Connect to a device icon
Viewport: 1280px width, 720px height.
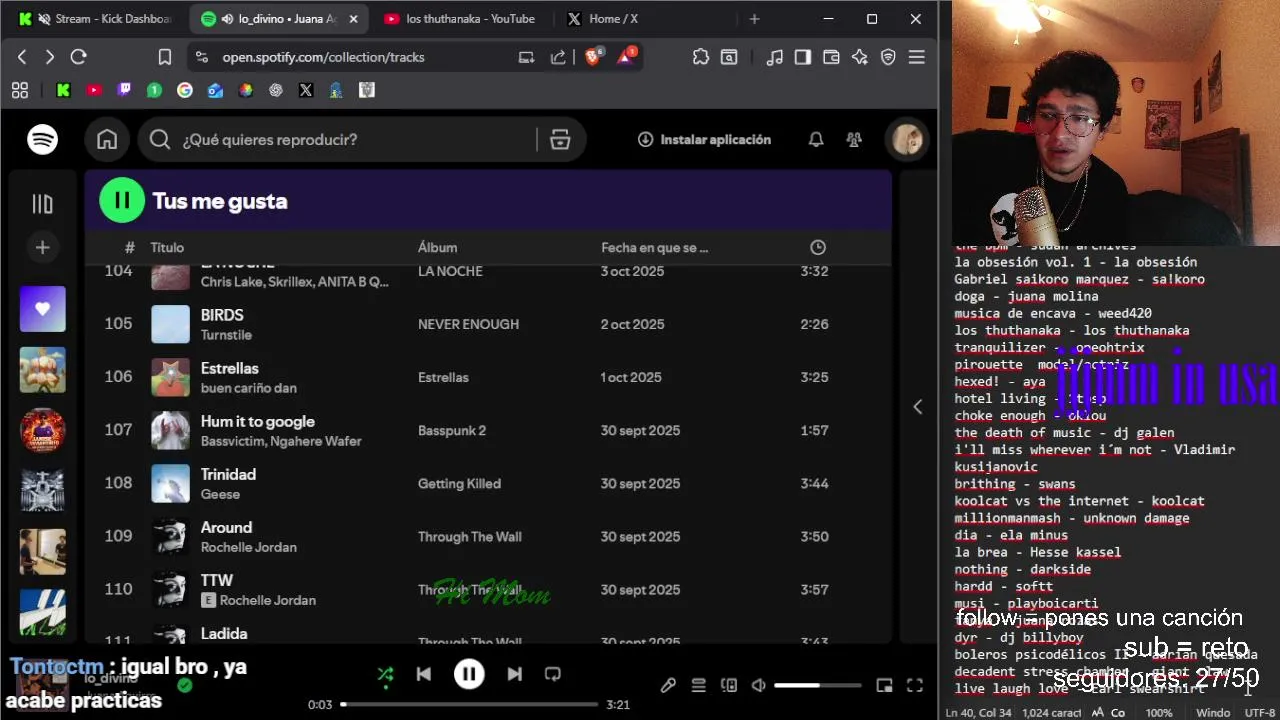(x=729, y=685)
